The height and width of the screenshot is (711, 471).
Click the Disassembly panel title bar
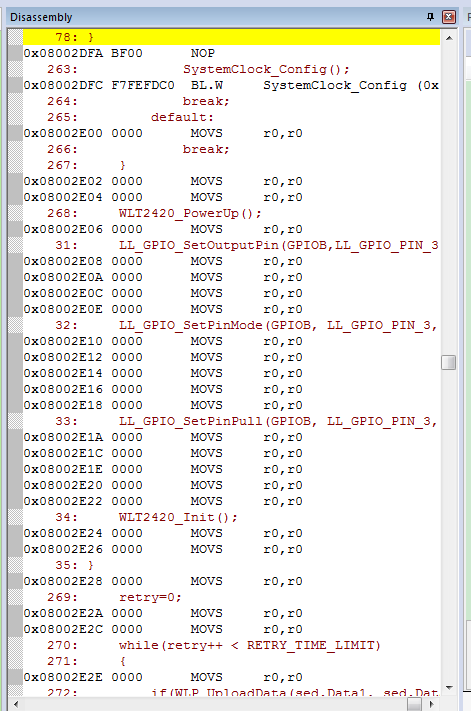point(218,17)
